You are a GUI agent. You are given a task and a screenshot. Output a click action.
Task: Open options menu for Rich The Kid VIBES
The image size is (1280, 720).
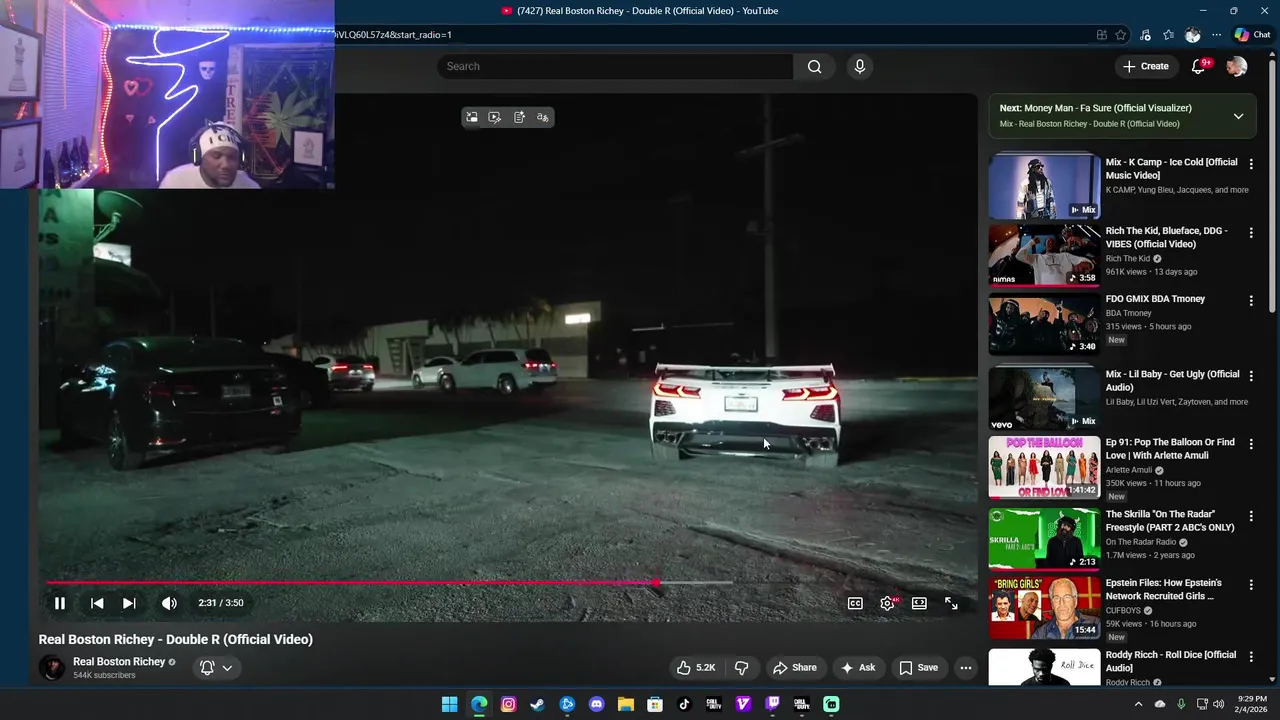pos(1251,232)
